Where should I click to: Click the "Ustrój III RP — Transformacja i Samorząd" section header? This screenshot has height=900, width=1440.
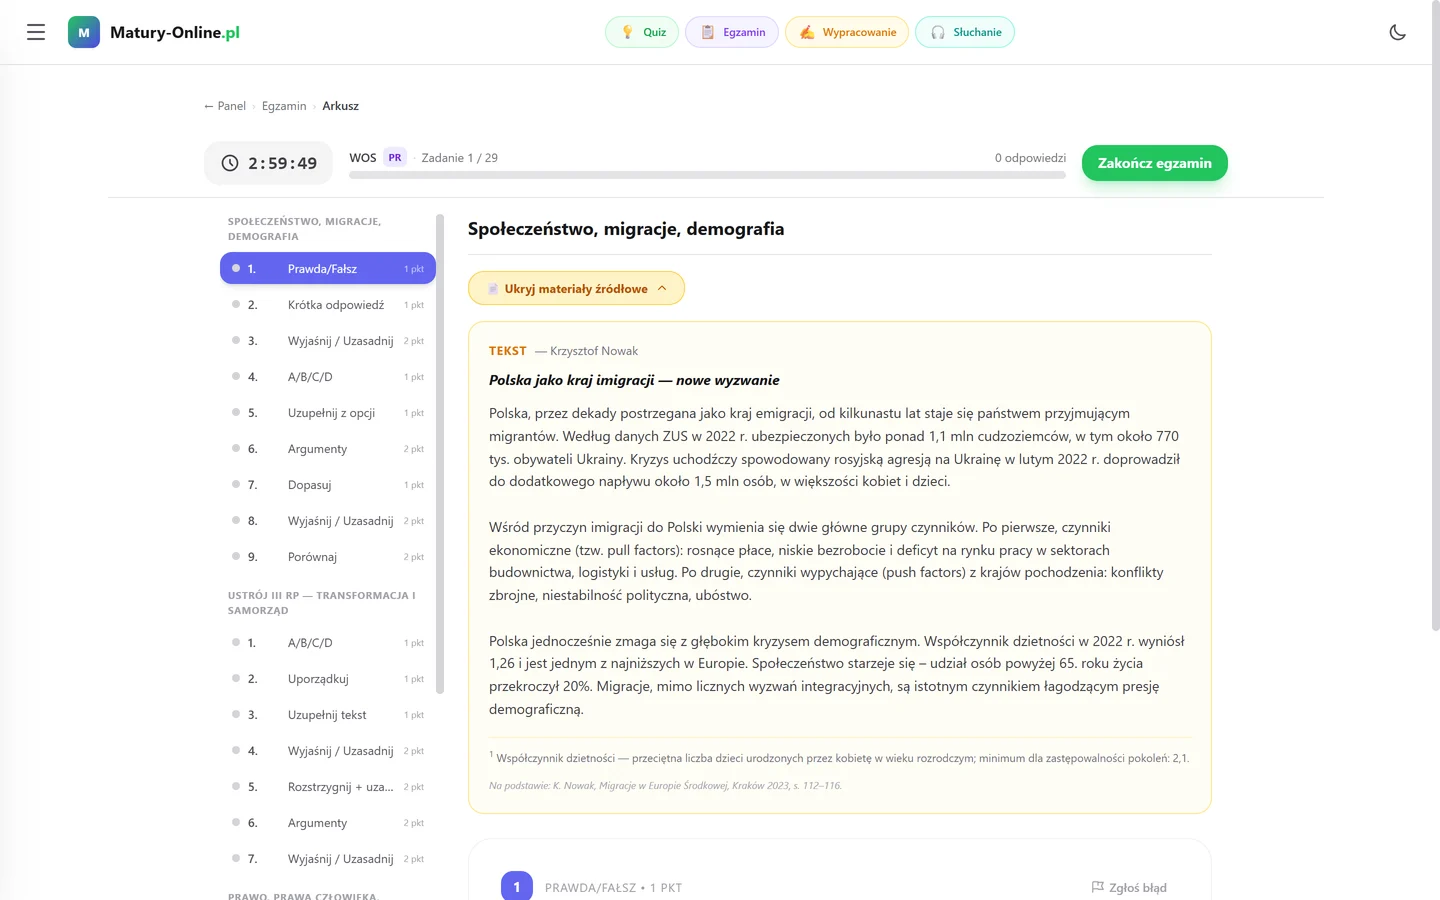coord(321,603)
